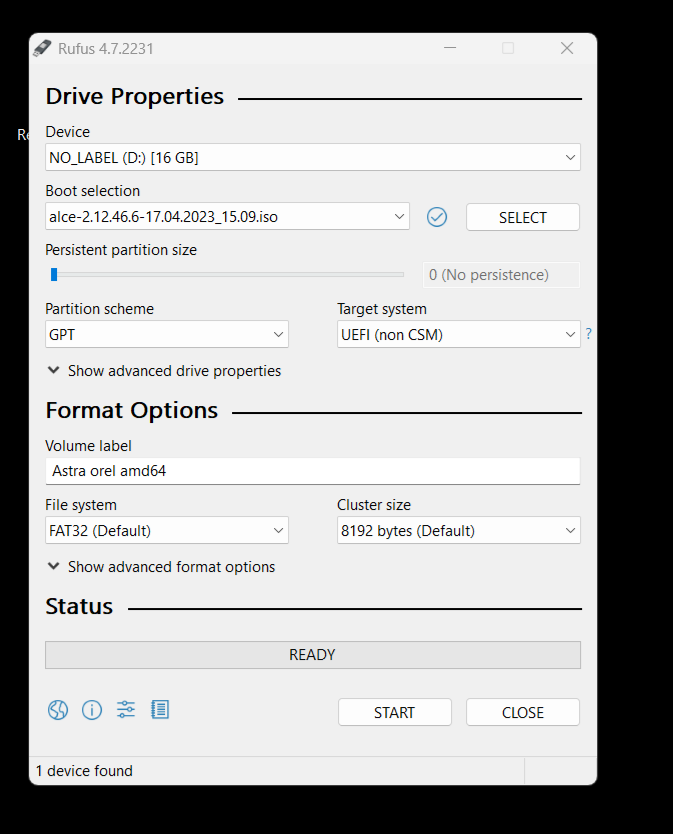Open Cluster size 8192 bytes dropdown
673x834 pixels.
(459, 530)
